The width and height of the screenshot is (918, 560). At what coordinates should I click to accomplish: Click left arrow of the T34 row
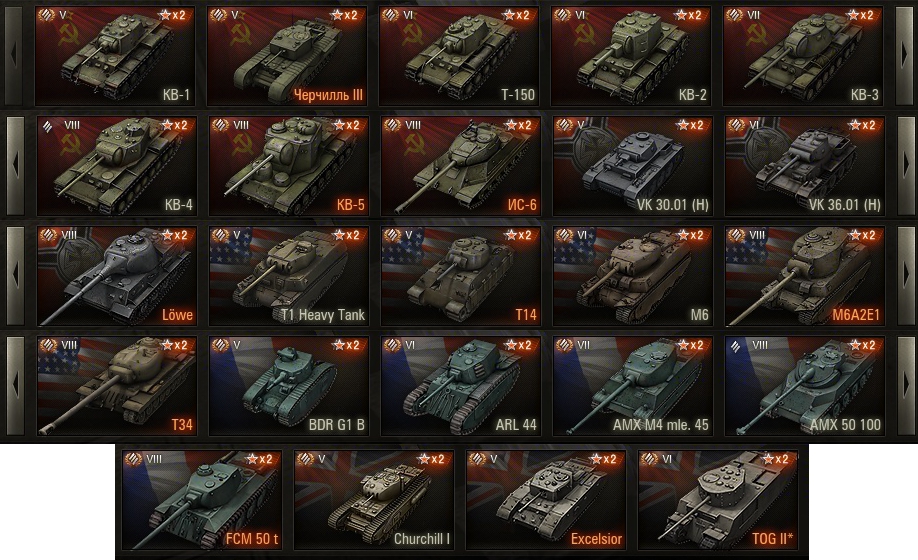(15, 386)
